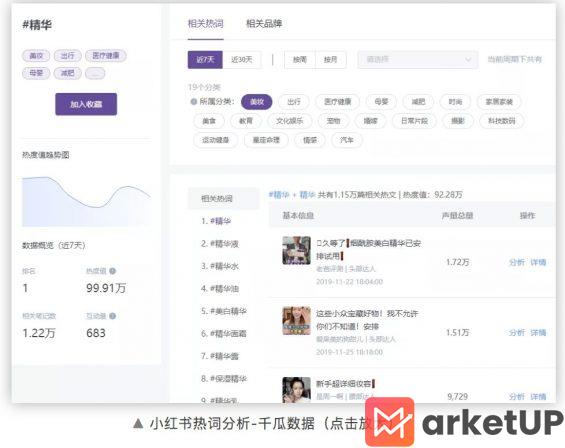Open hot word 1. #精华
565x448 pixels.
pyautogui.click(x=216, y=221)
